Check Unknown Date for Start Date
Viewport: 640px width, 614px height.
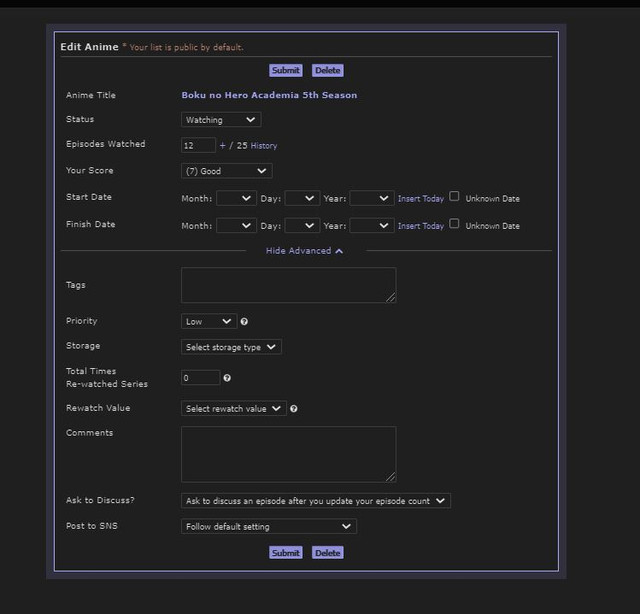[x=454, y=196]
